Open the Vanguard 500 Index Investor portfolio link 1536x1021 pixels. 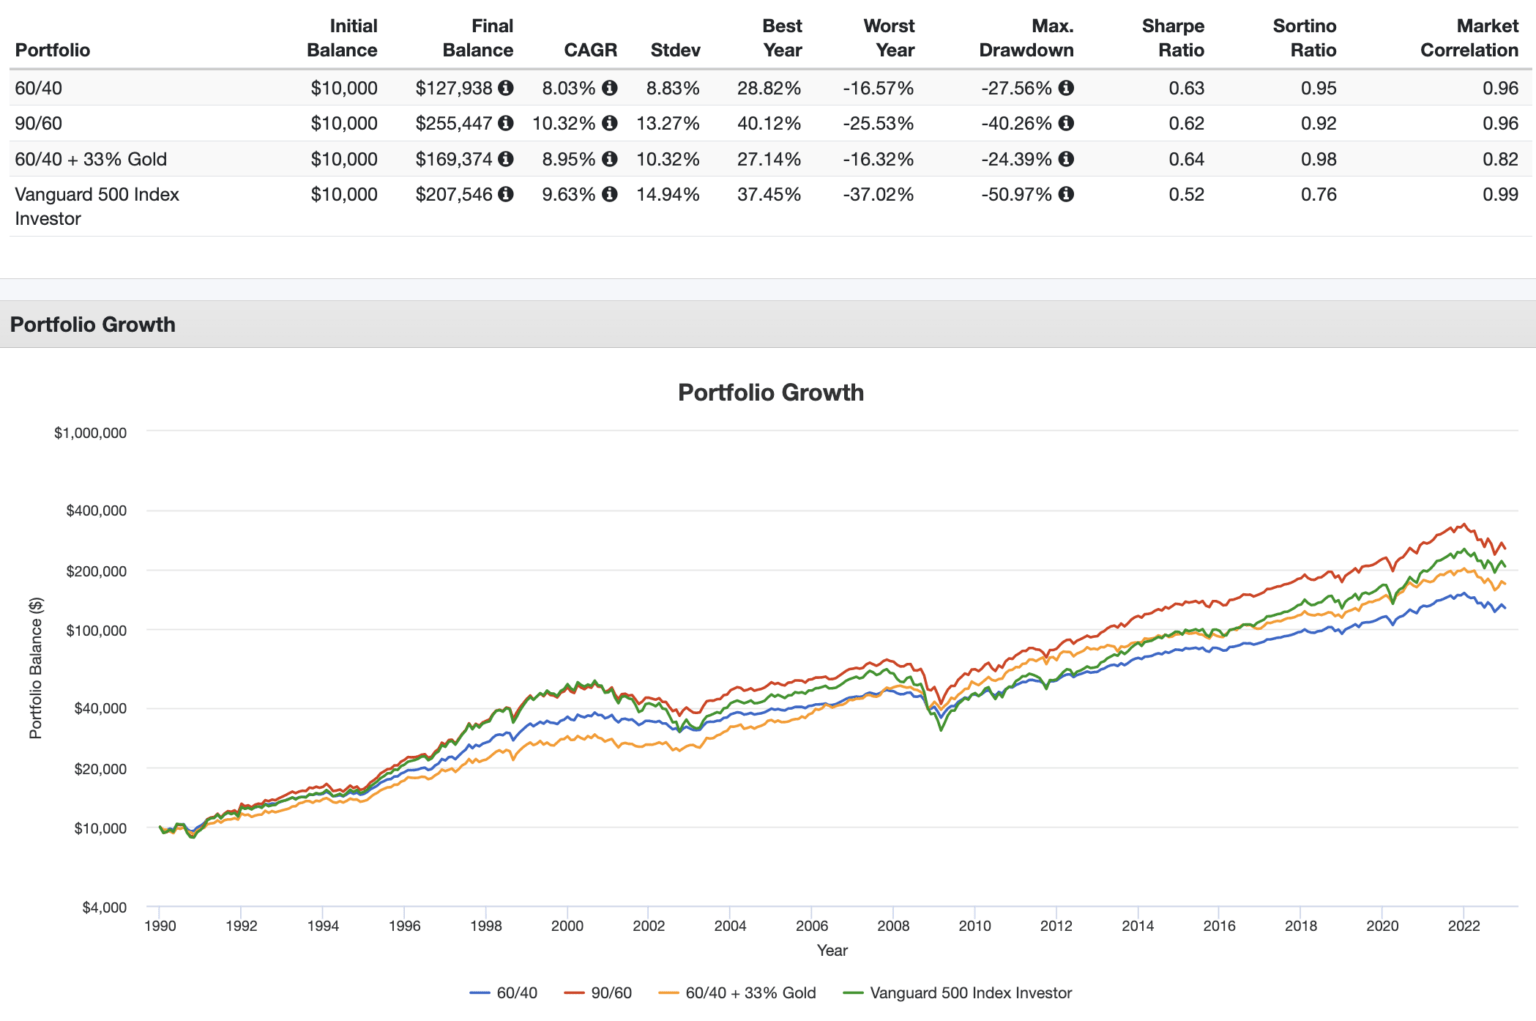tap(96, 195)
